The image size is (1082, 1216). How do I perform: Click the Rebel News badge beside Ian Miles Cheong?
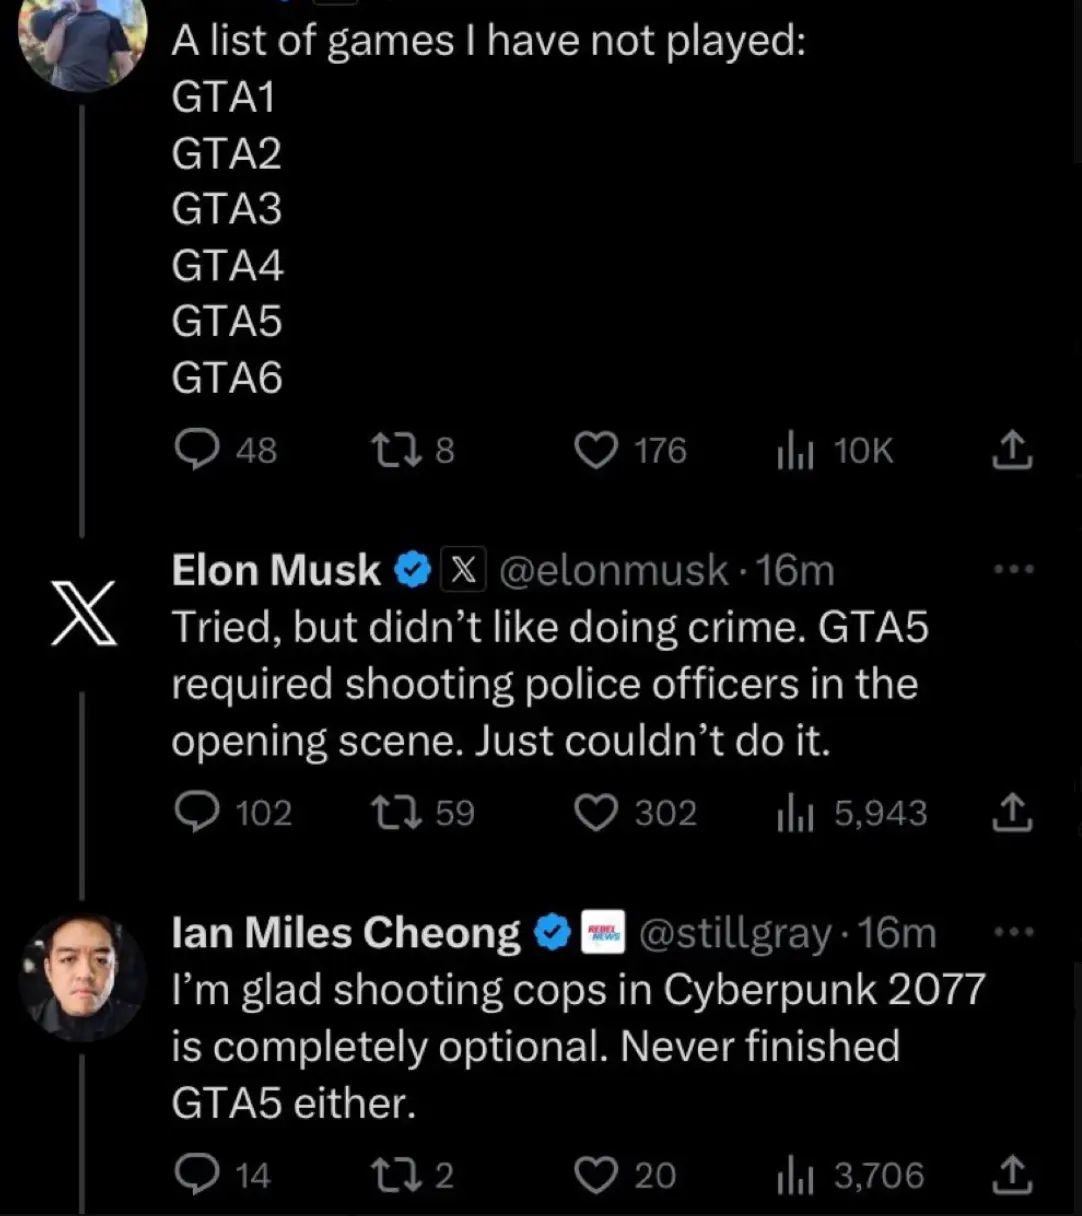click(602, 931)
